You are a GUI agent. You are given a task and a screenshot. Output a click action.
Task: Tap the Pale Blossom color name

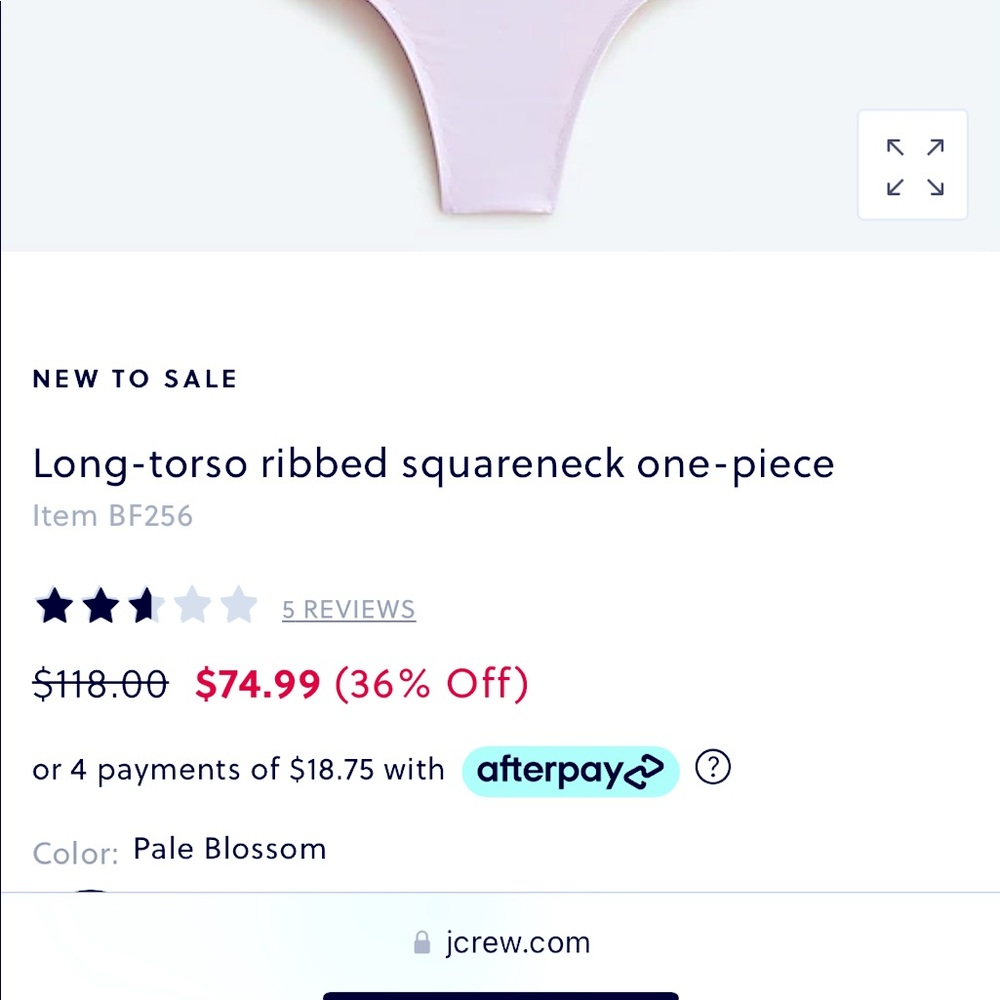(x=230, y=849)
